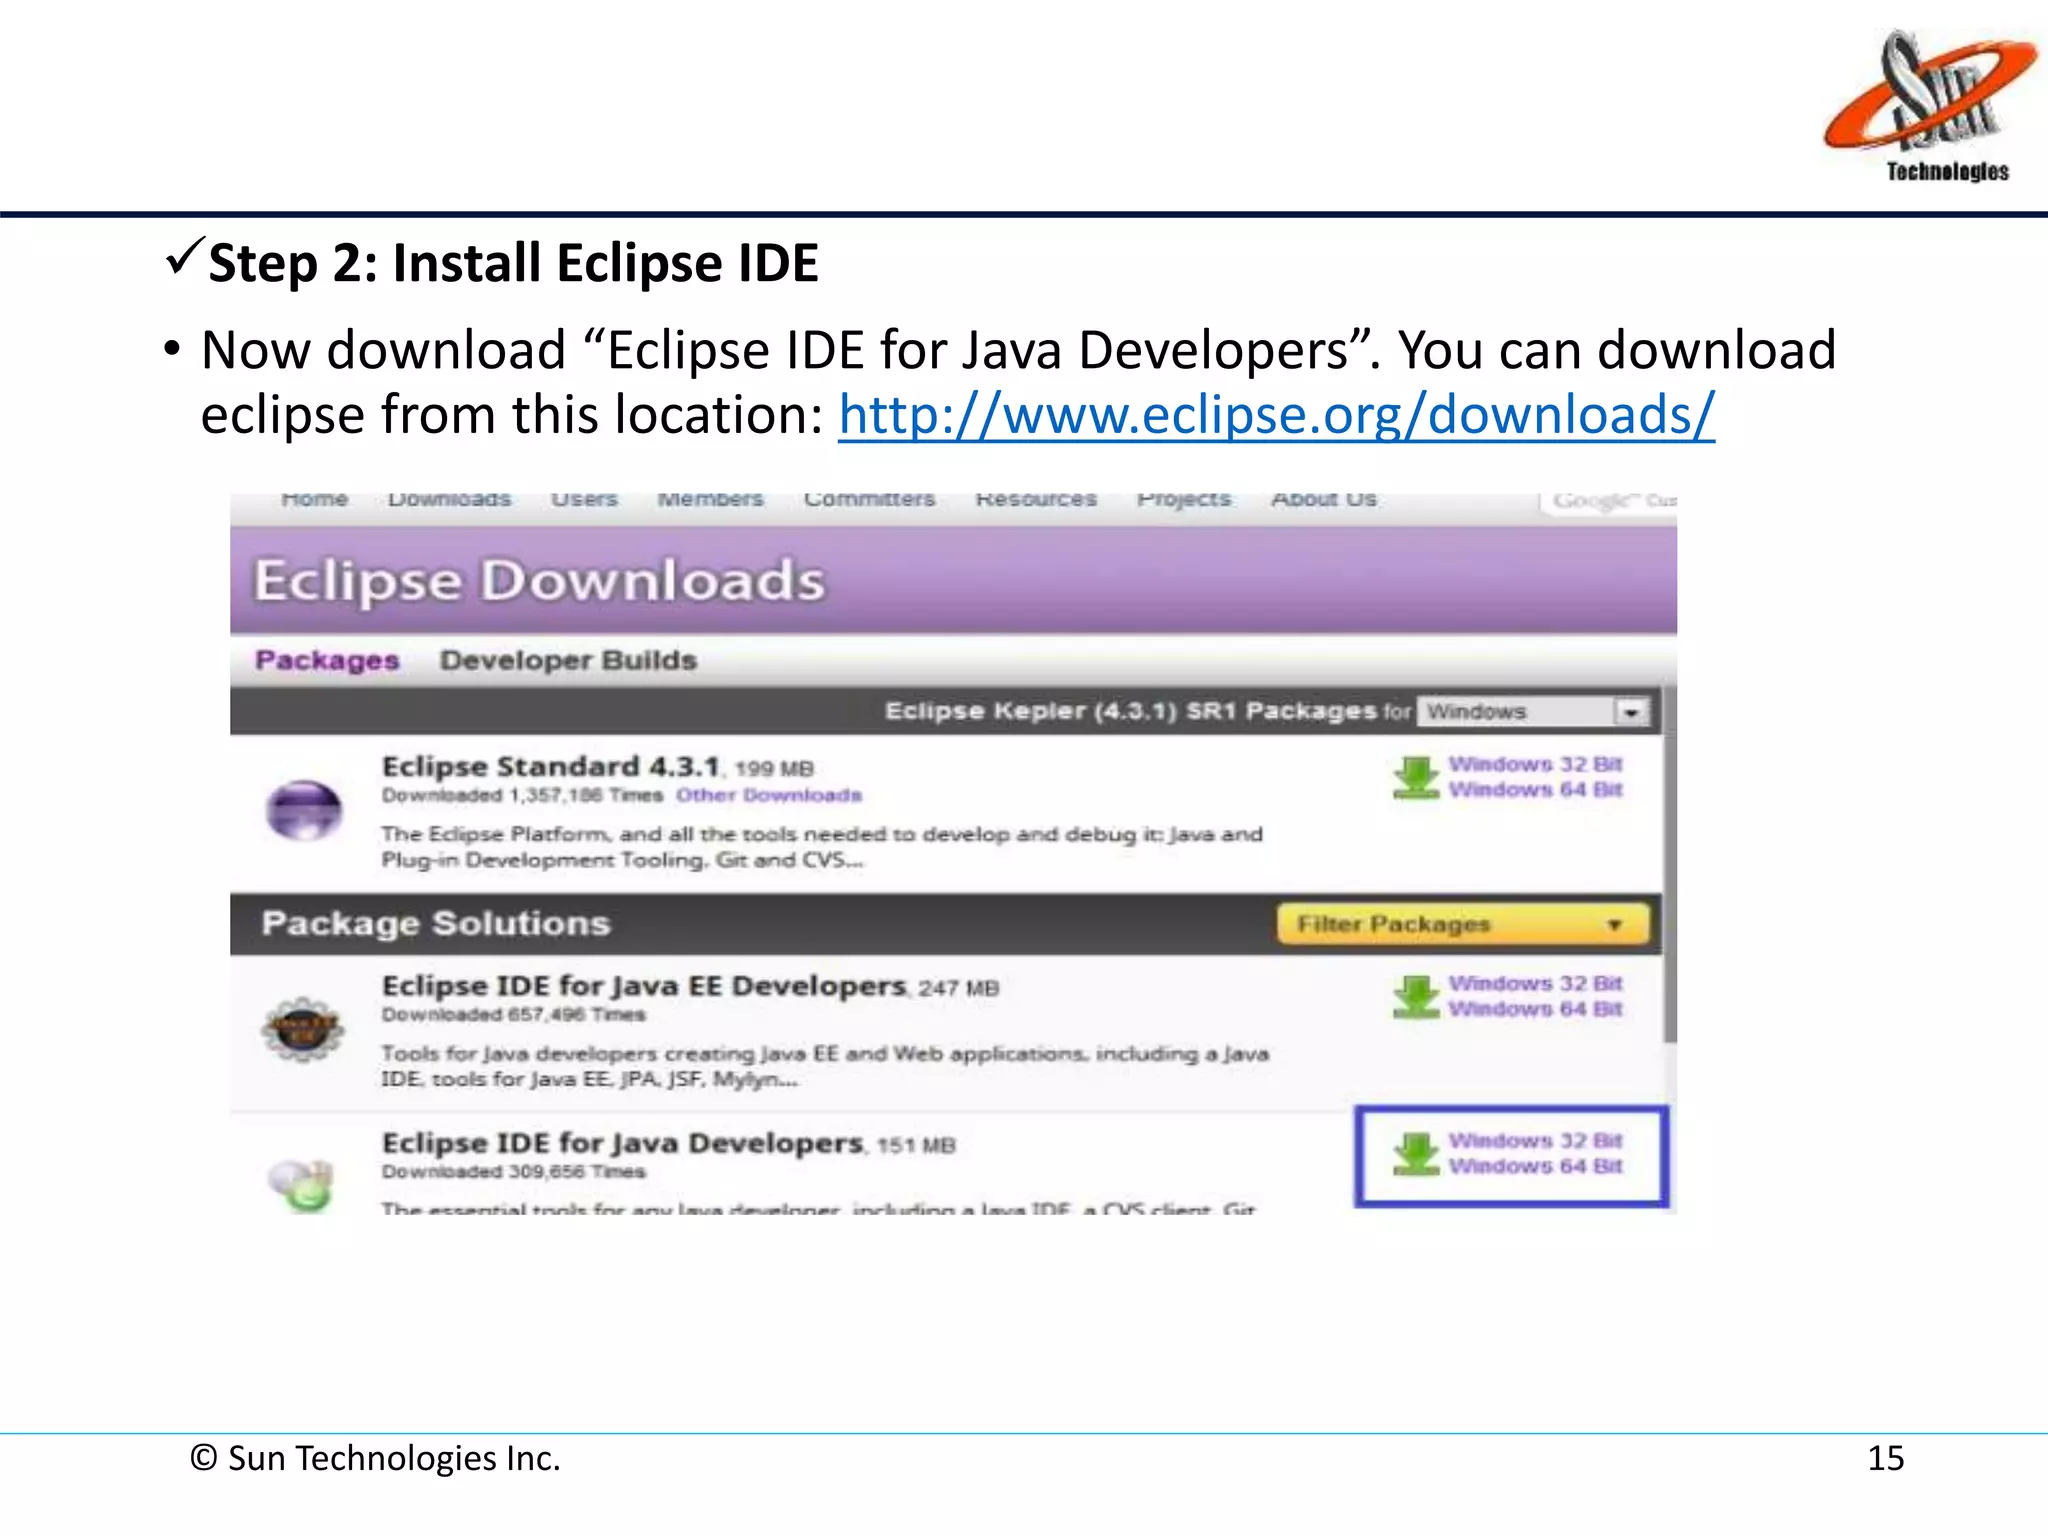Click Eclipse IDE for Java EE Developers title
Viewport: 2048px width, 1536px height.
point(644,986)
